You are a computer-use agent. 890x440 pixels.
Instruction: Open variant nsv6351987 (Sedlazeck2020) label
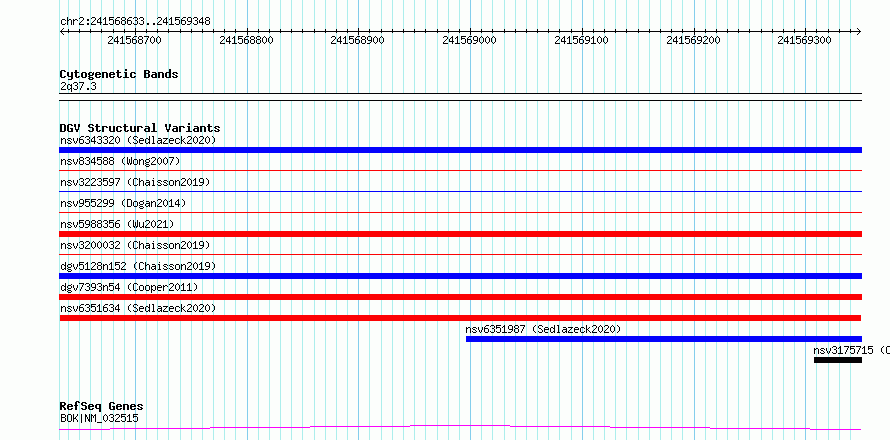pyautogui.click(x=543, y=329)
